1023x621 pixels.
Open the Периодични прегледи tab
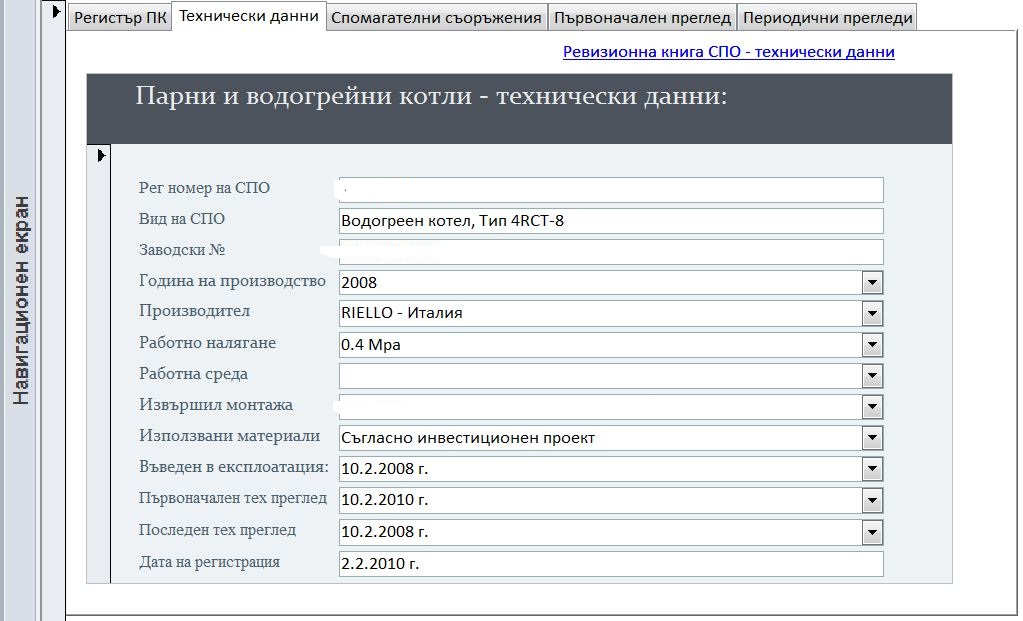[827, 18]
